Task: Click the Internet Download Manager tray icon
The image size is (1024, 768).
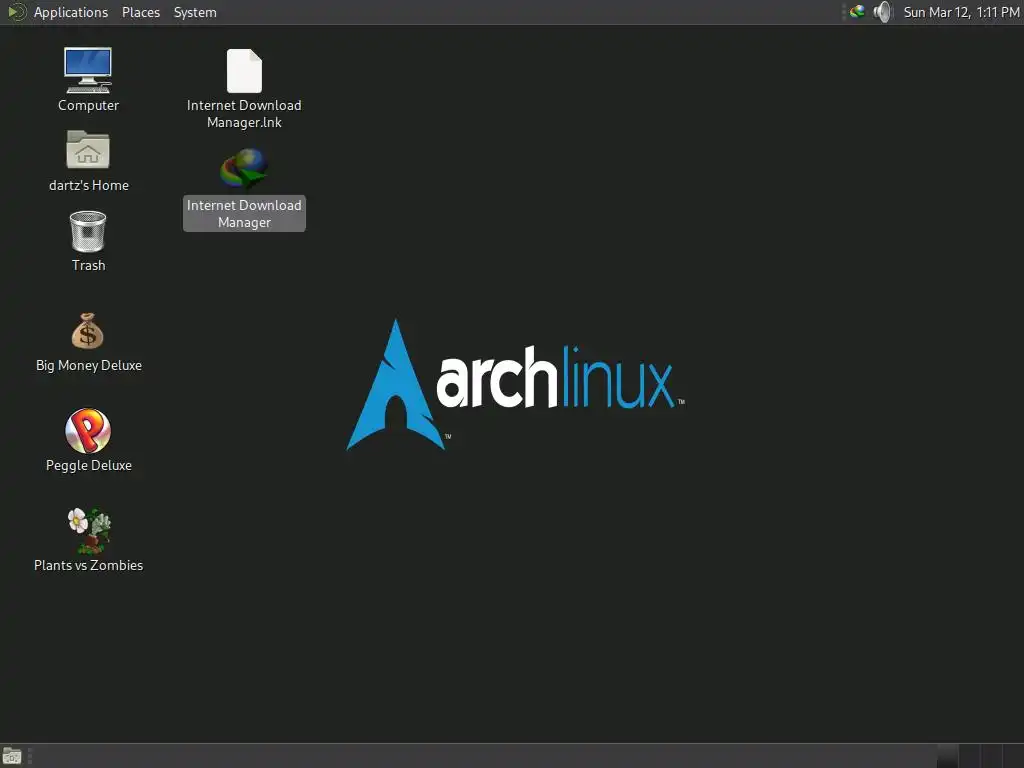Action: [x=857, y=12]
